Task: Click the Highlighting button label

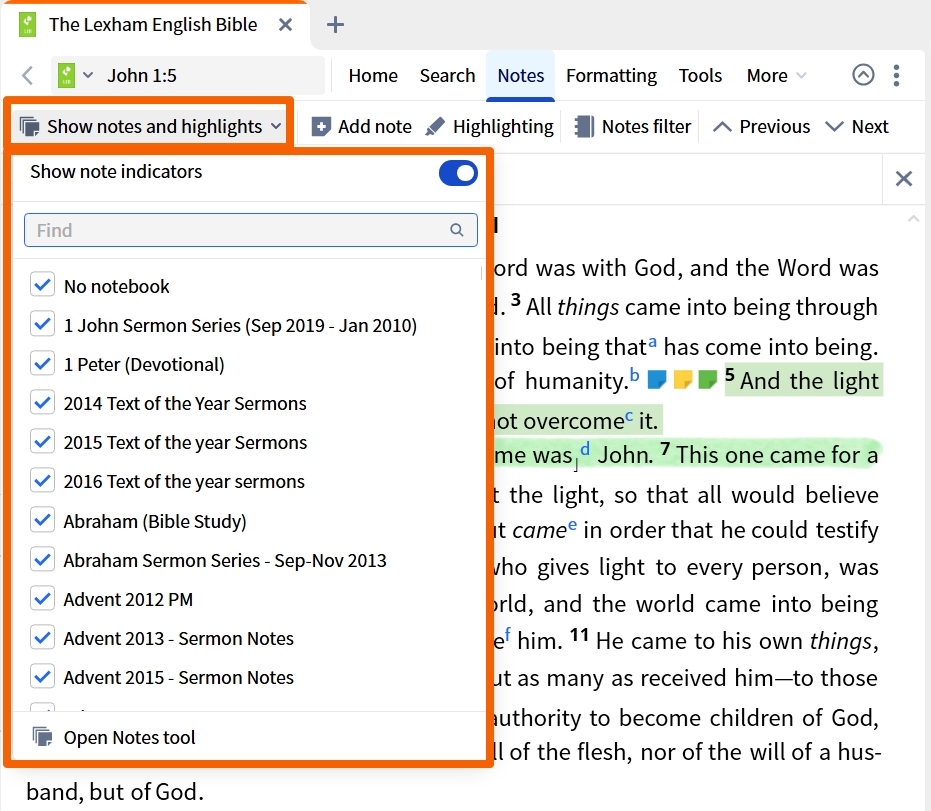Action: point(503,126)
